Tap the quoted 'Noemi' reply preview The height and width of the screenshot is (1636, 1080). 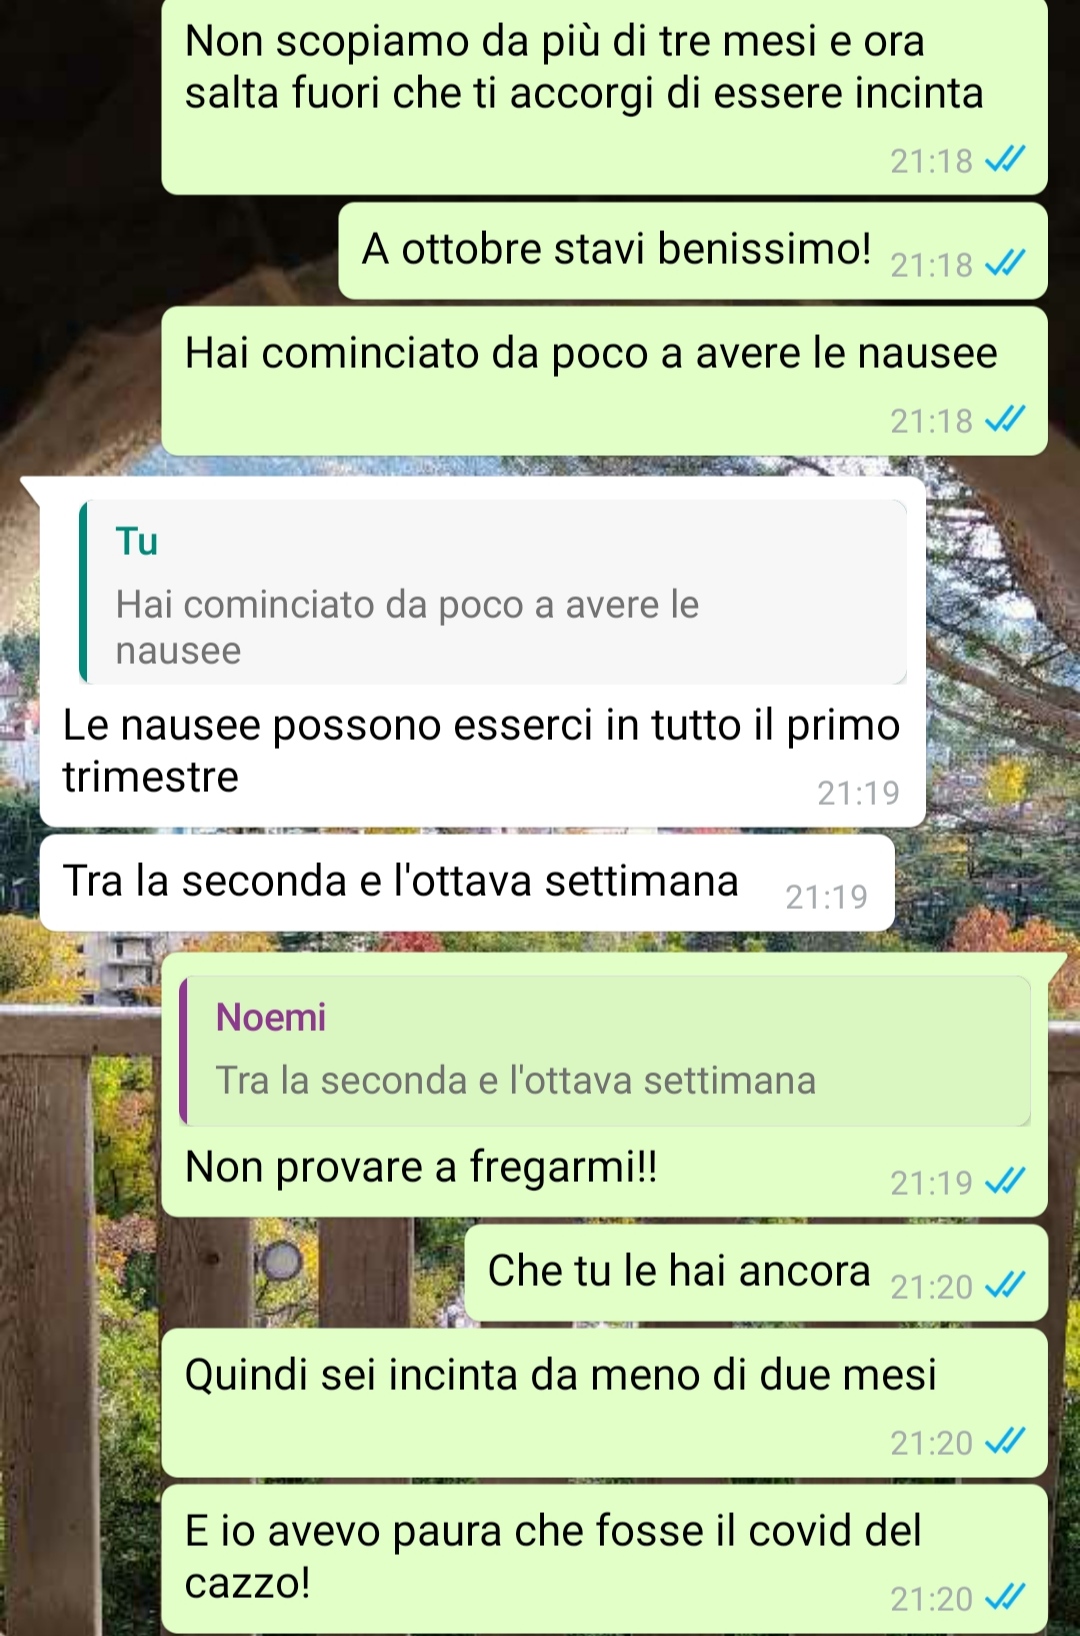(x=605, y=1051)
